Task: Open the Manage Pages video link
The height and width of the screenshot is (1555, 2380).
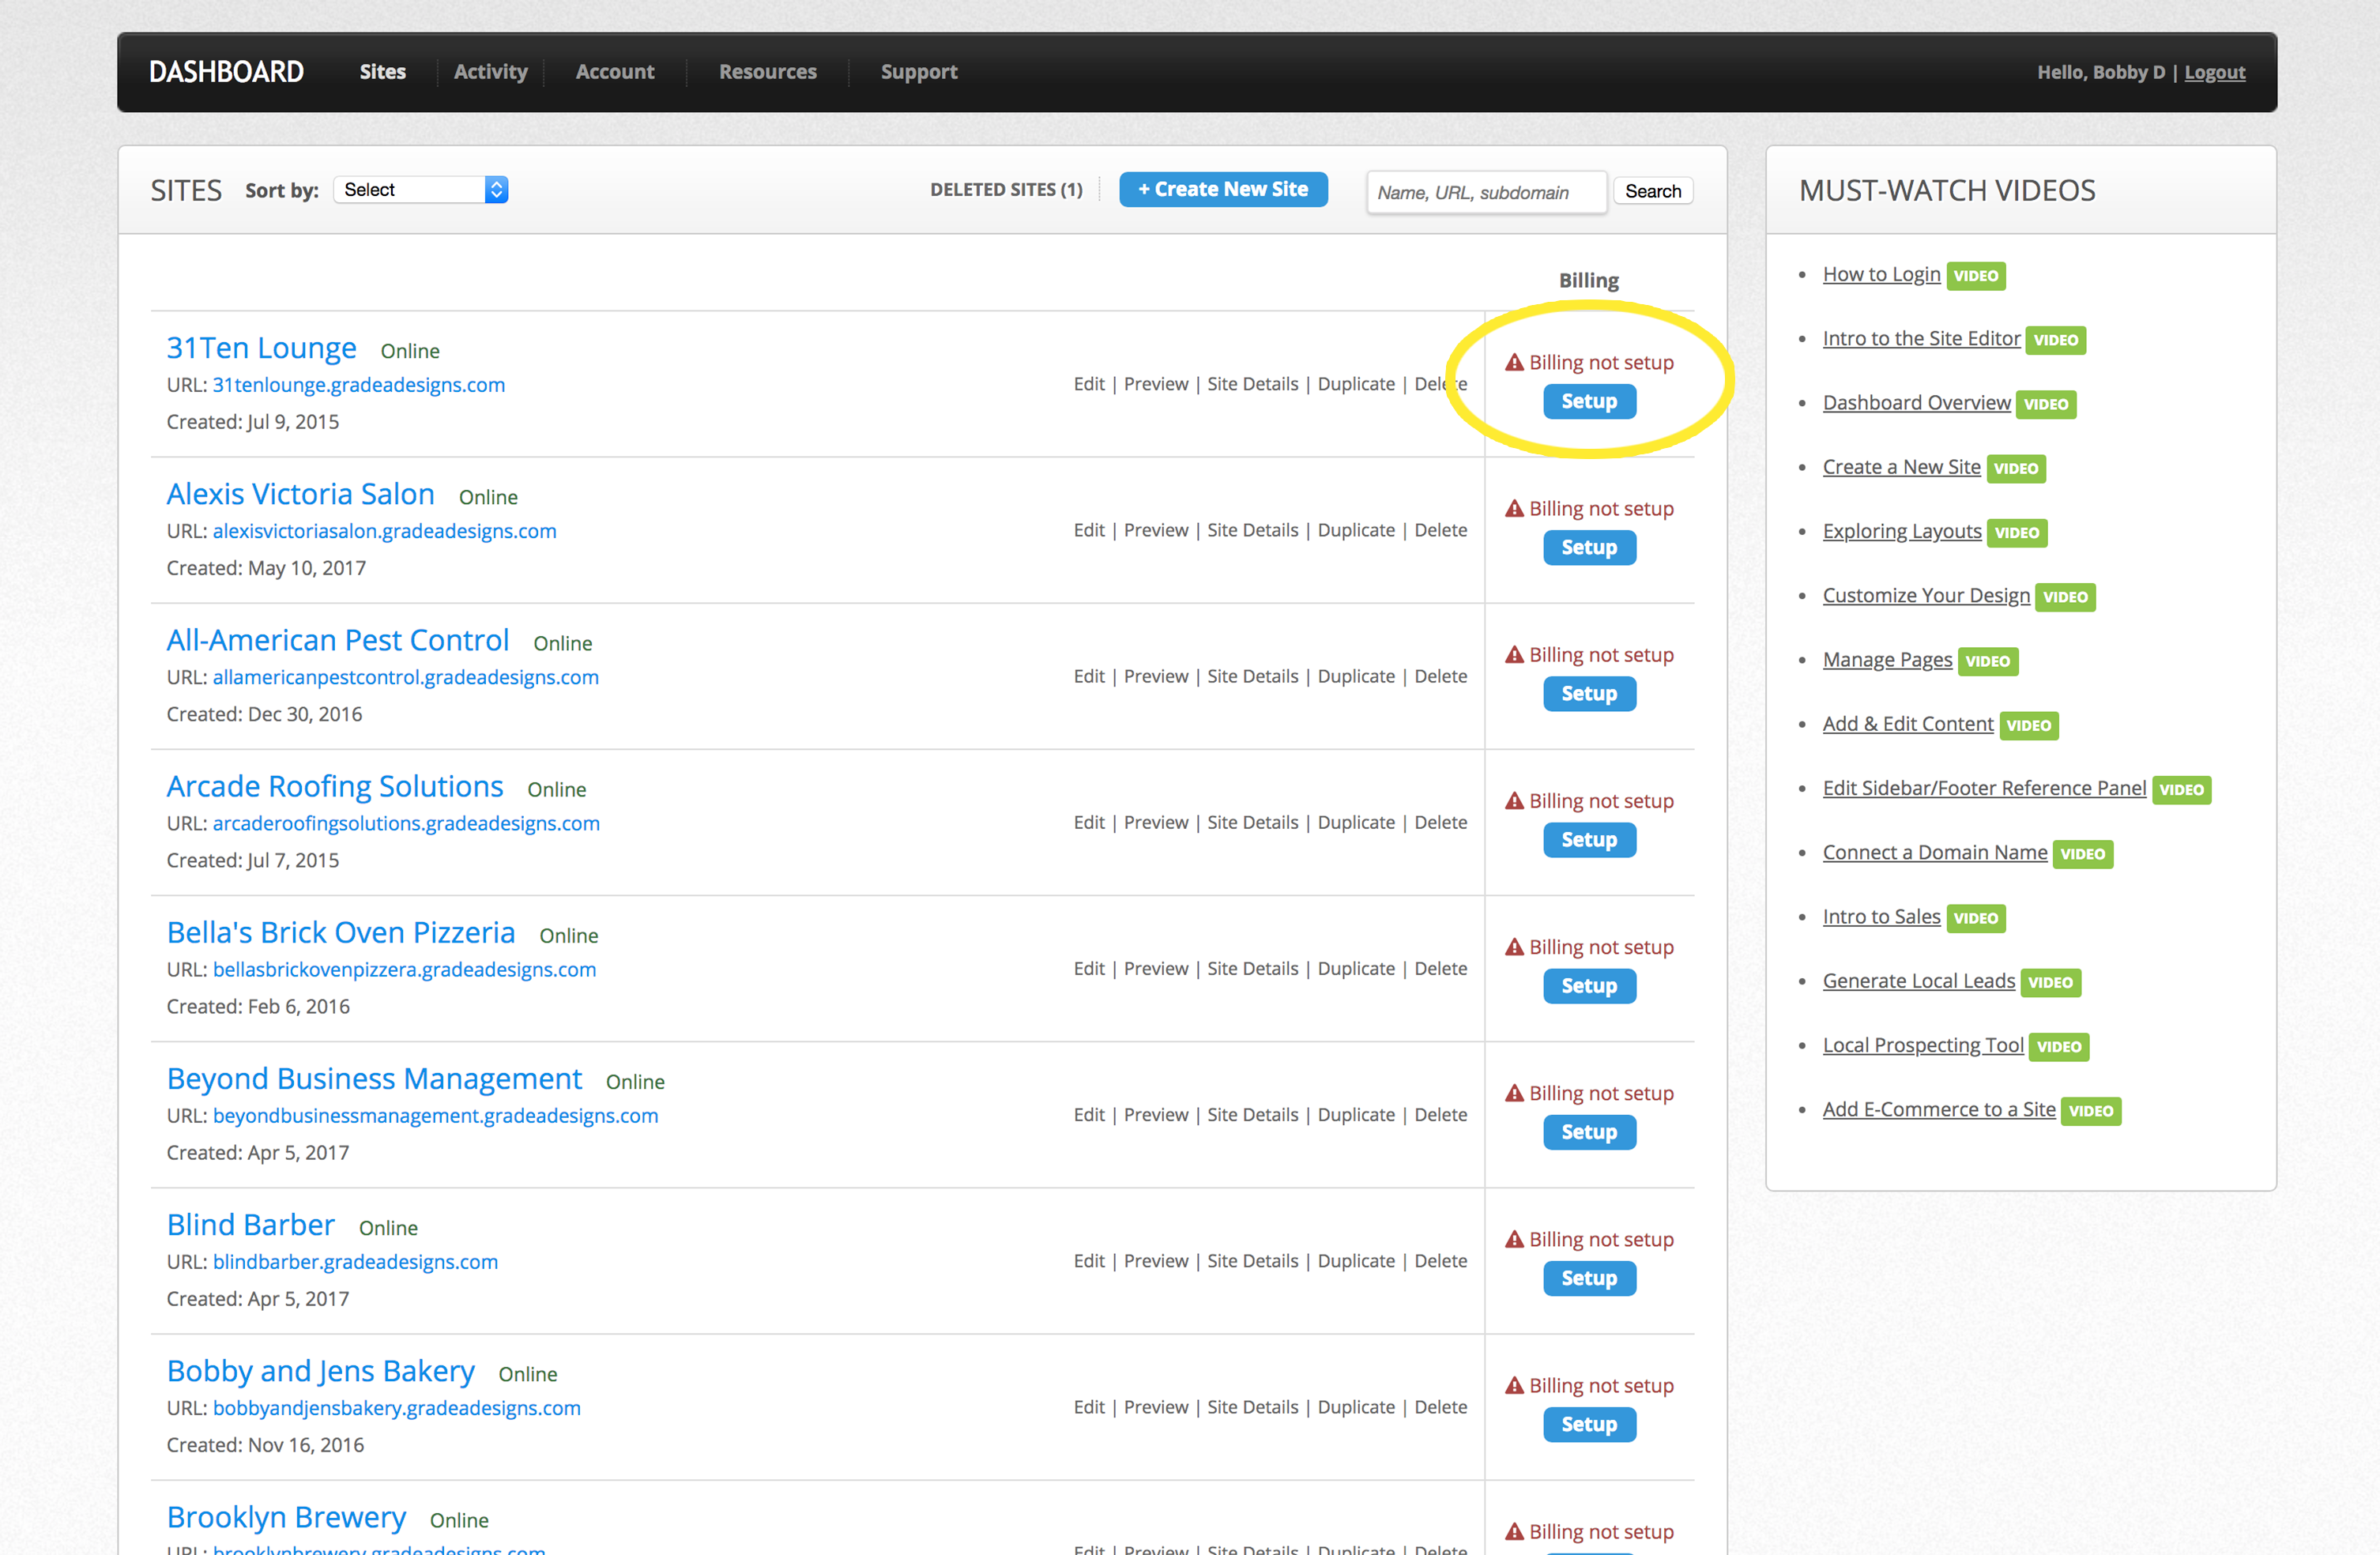Action: point(1887,660)
